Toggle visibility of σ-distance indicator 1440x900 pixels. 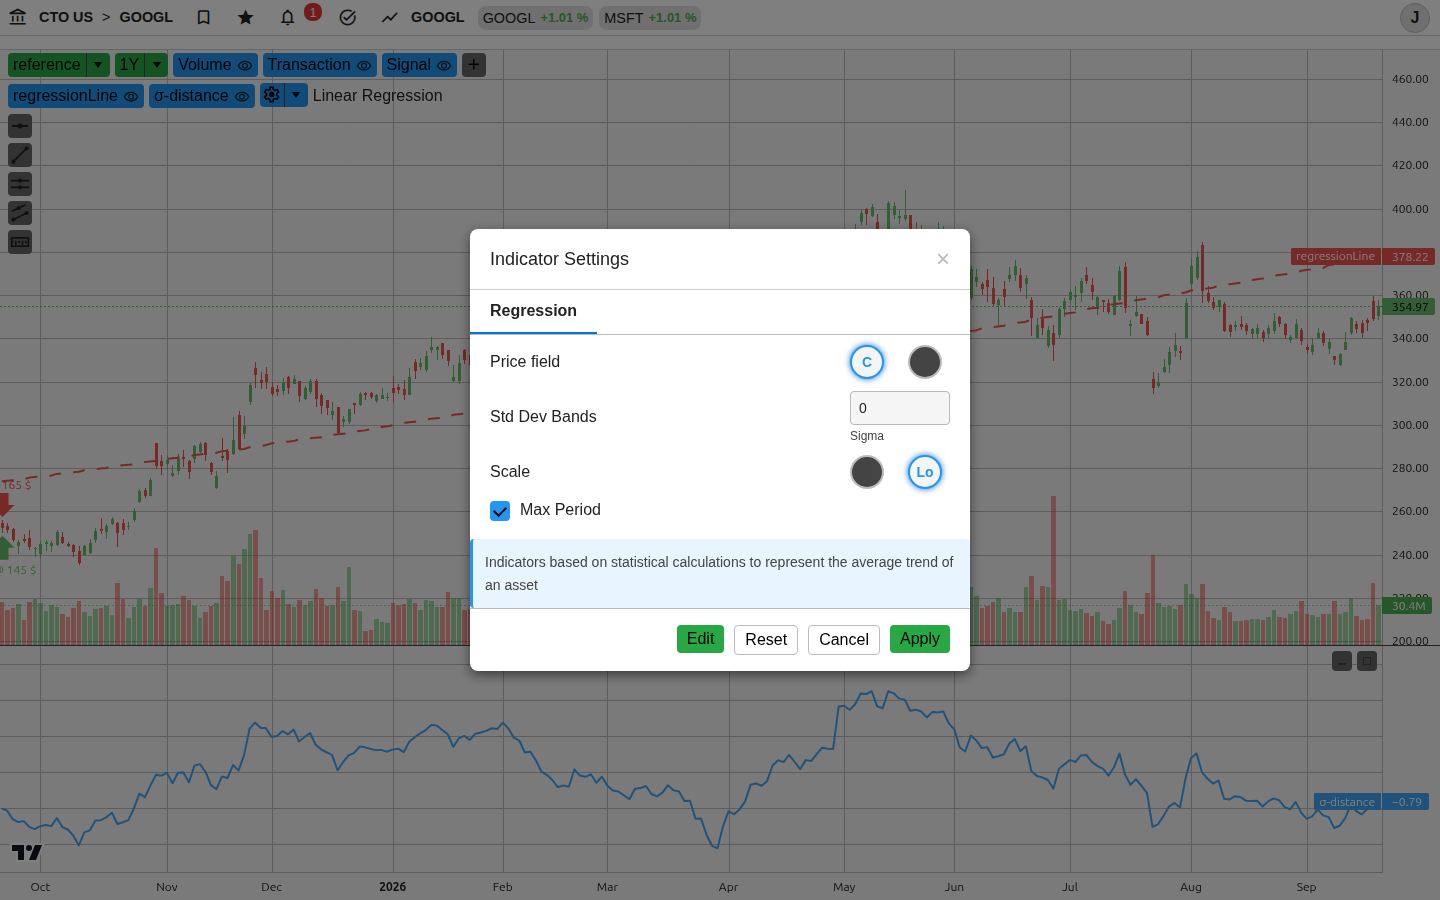click(242, 97)
